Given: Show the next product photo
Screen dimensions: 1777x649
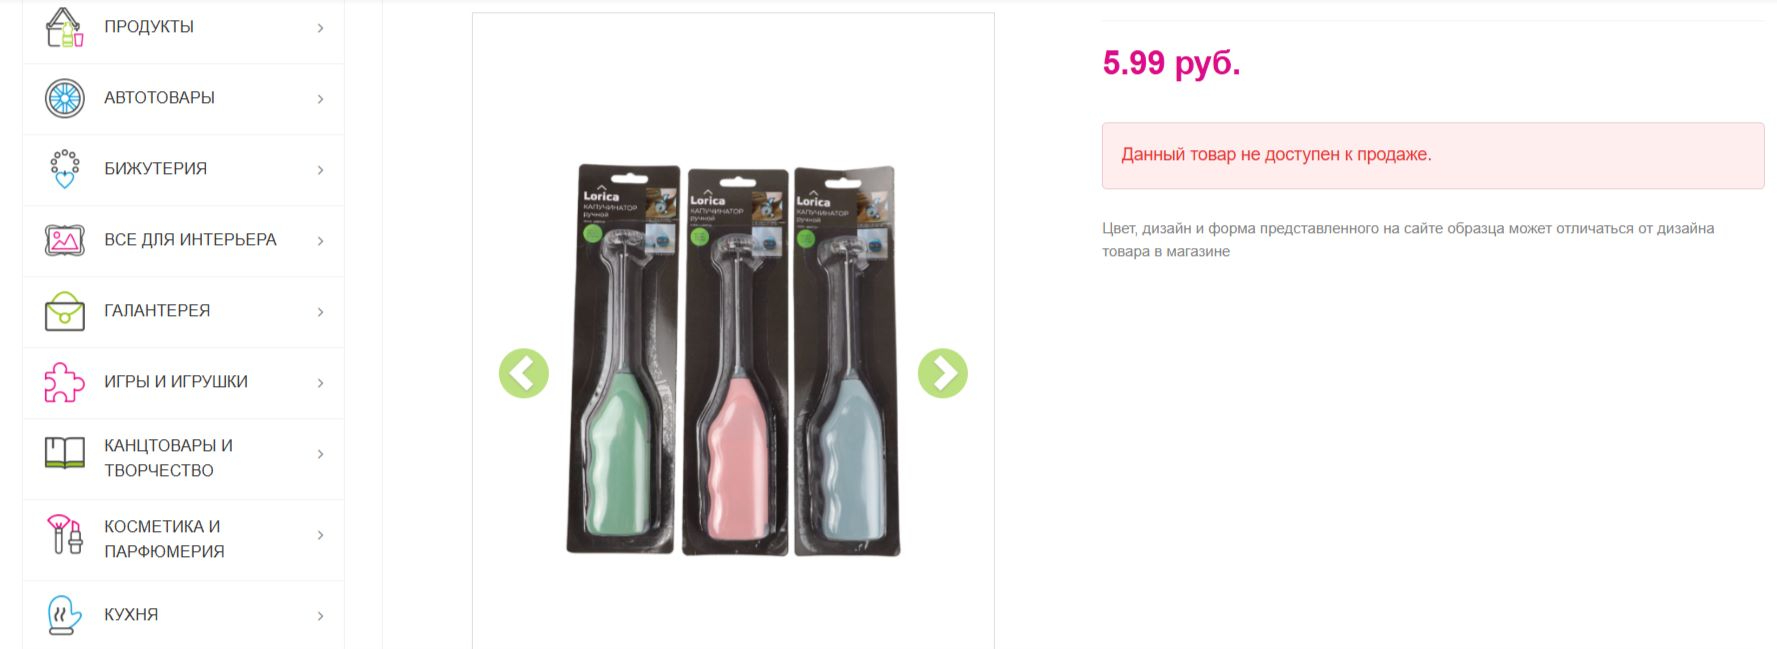Looking at the screenshot, I should coord(943,373).
